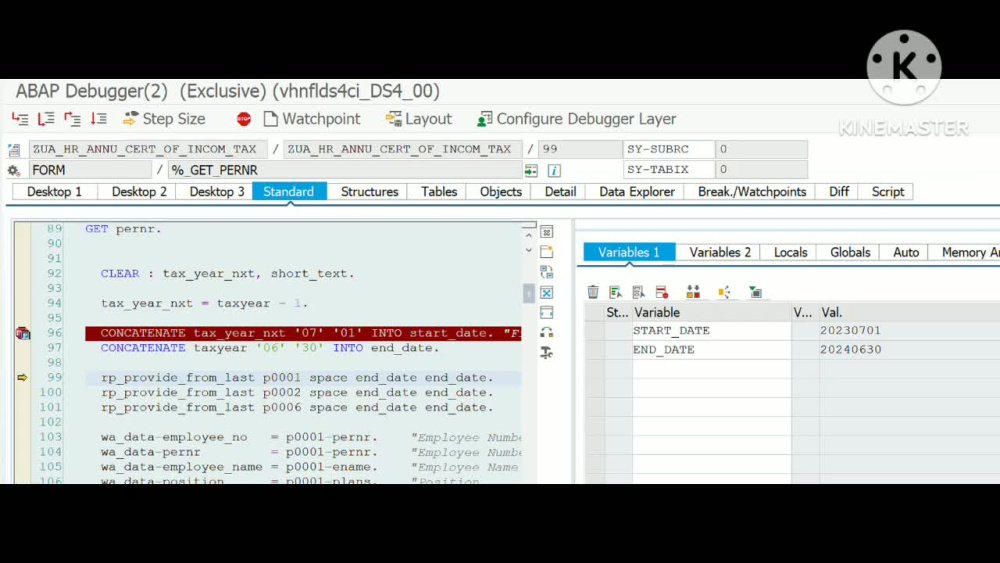
Task: Open the Tables tab
Action: [x=439, y=191]
